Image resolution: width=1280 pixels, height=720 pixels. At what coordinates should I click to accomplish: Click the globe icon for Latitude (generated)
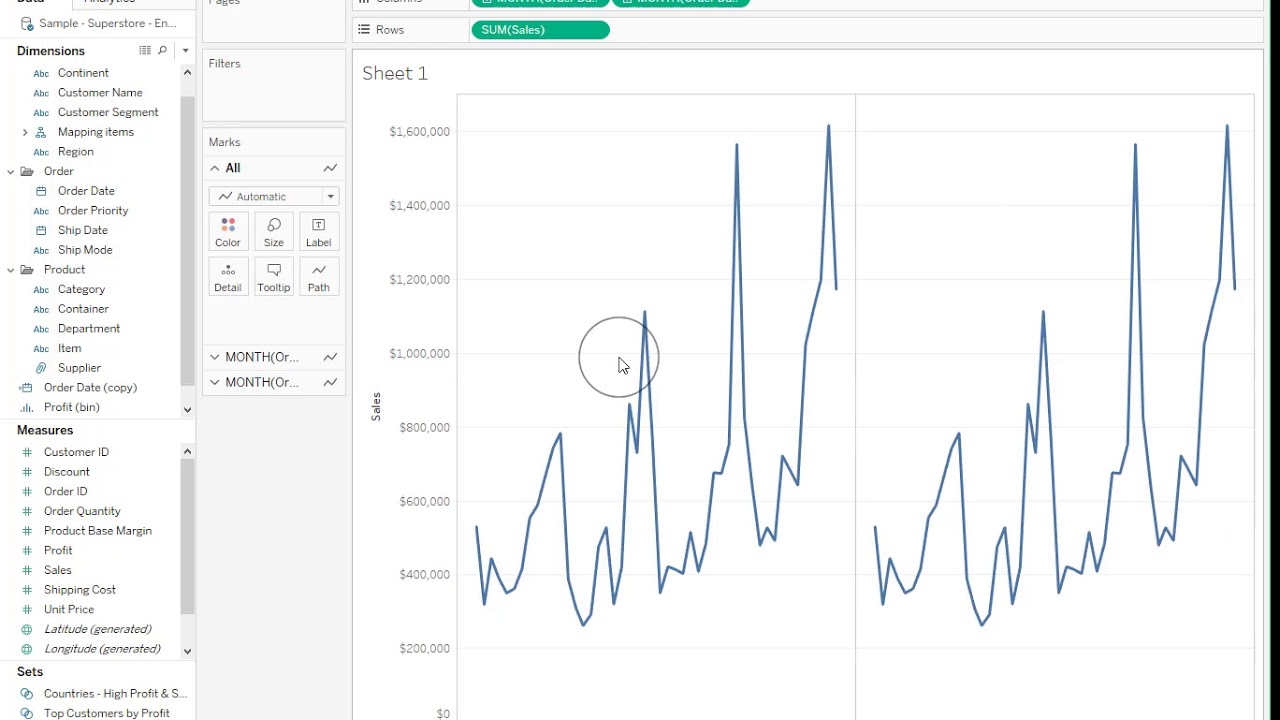pos(27,629)
